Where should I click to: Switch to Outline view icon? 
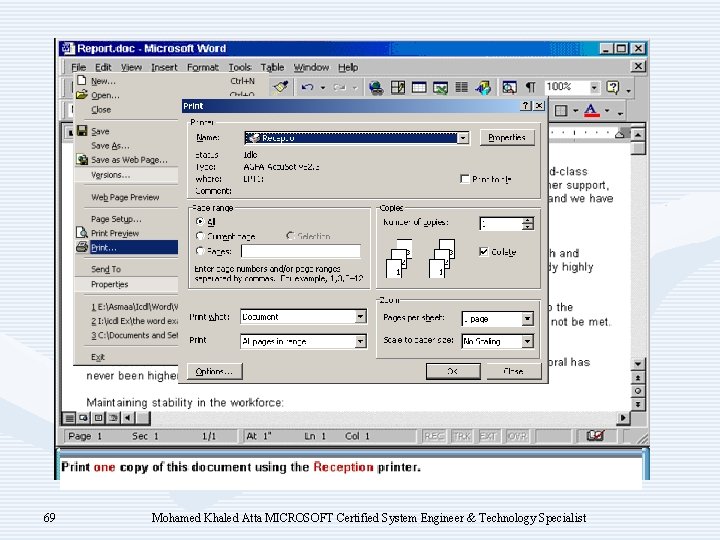(x=113, y=418)
